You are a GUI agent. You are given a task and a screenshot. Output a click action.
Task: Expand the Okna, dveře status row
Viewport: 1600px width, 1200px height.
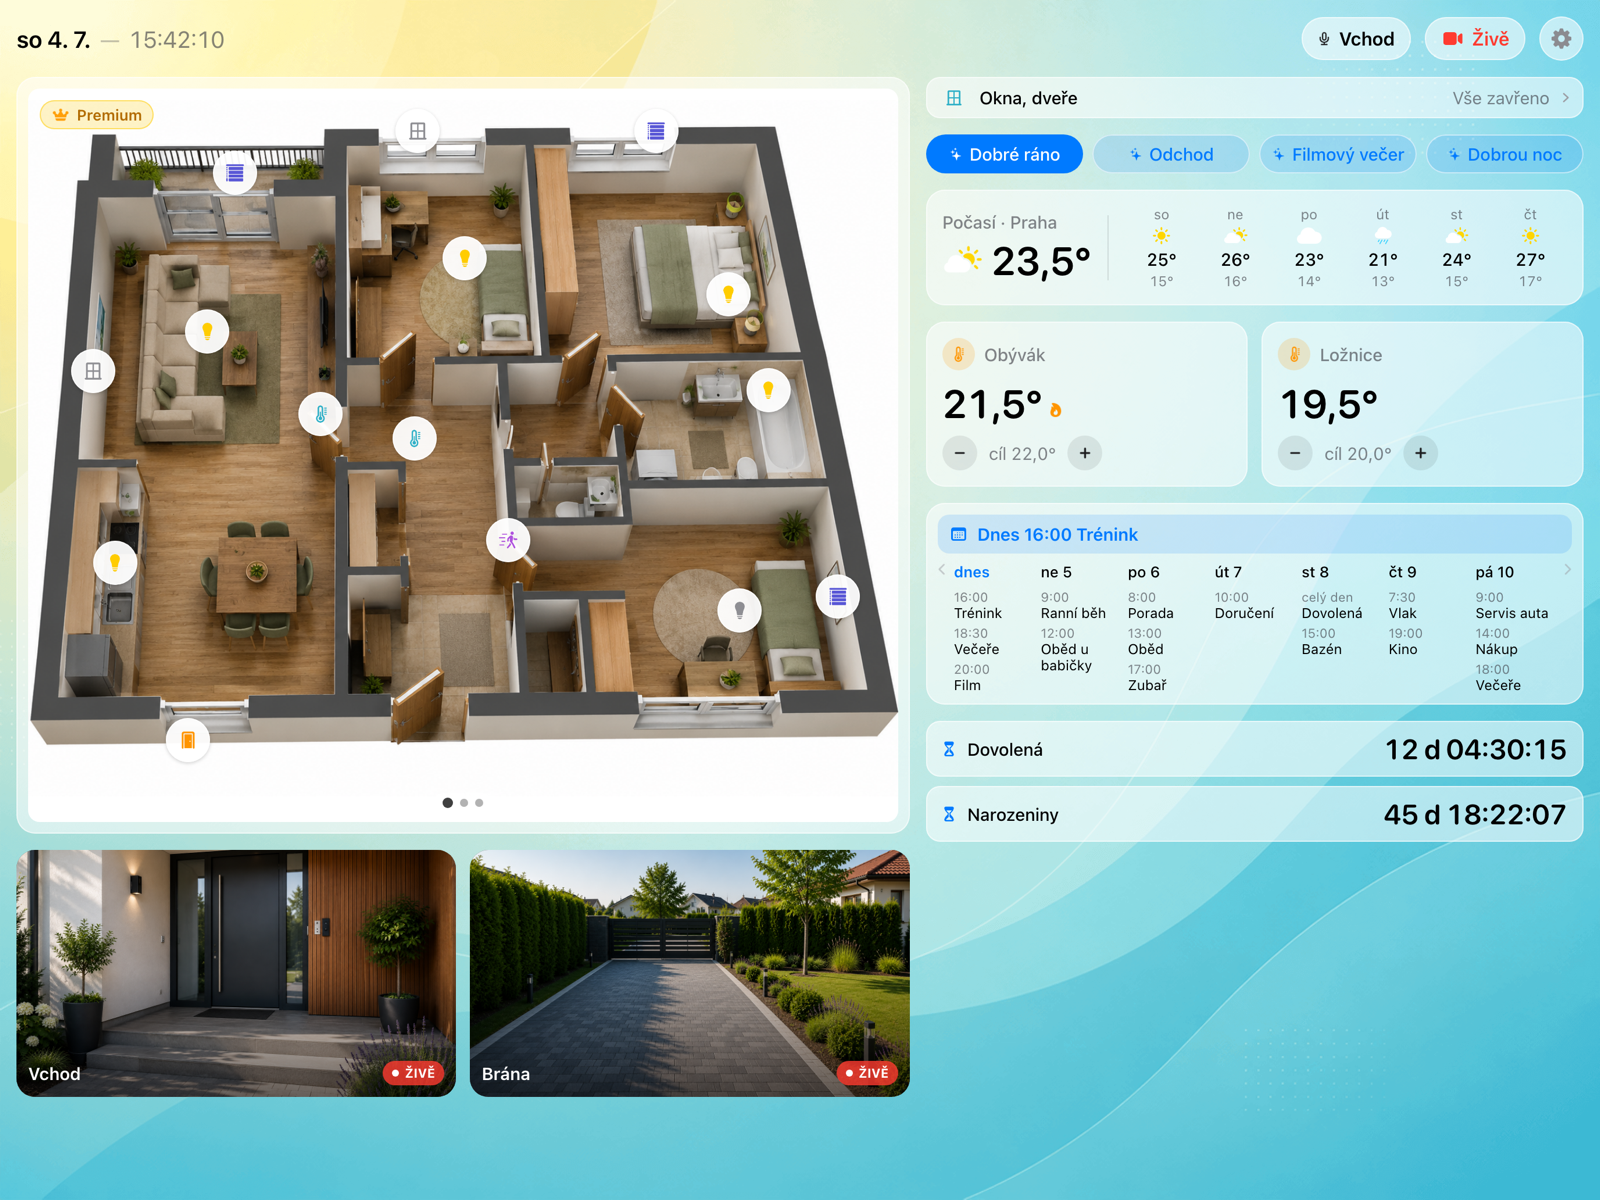pos(1254,98)
